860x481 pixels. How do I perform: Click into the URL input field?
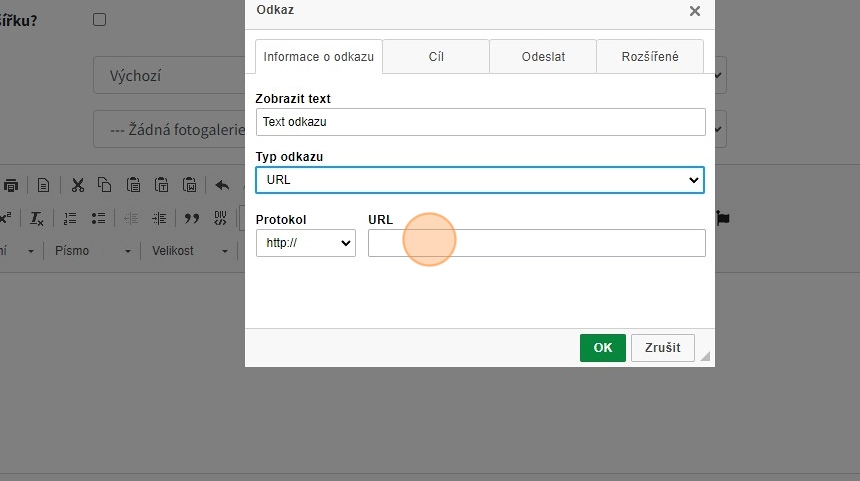coord(536,243)
